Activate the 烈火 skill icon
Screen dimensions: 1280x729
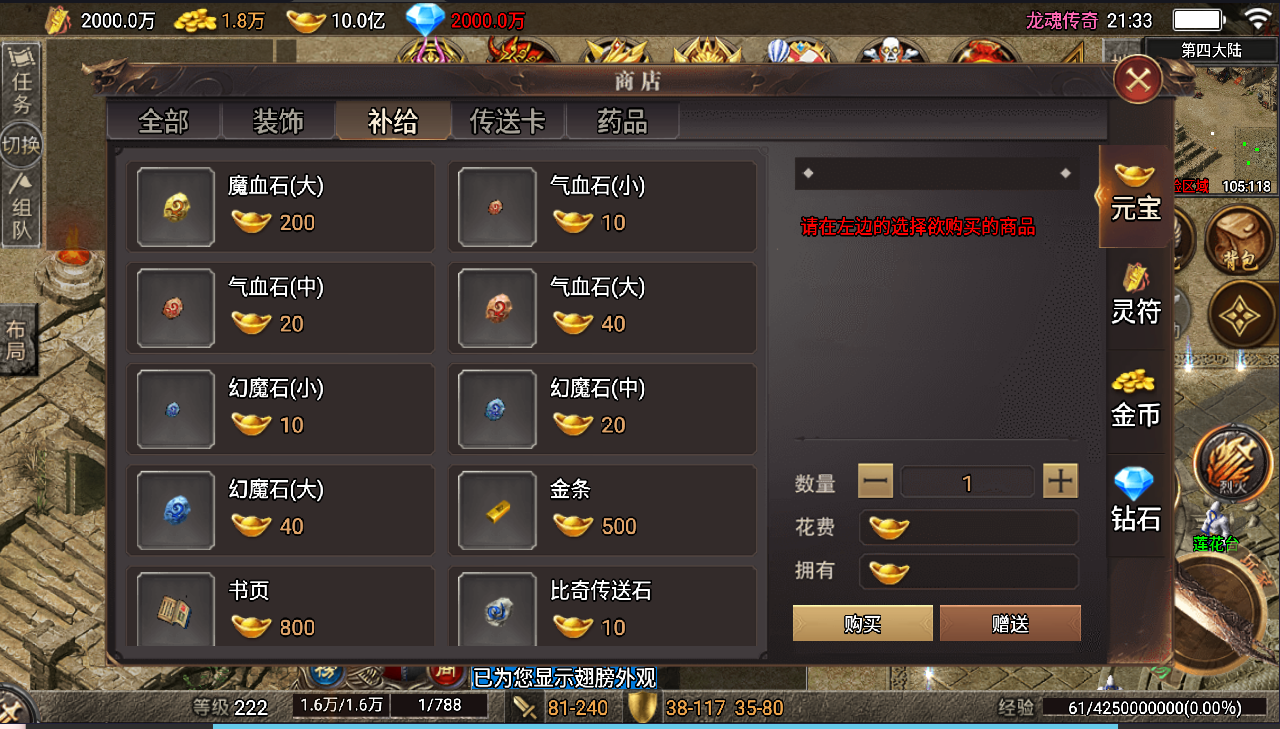pos(1229,464)
